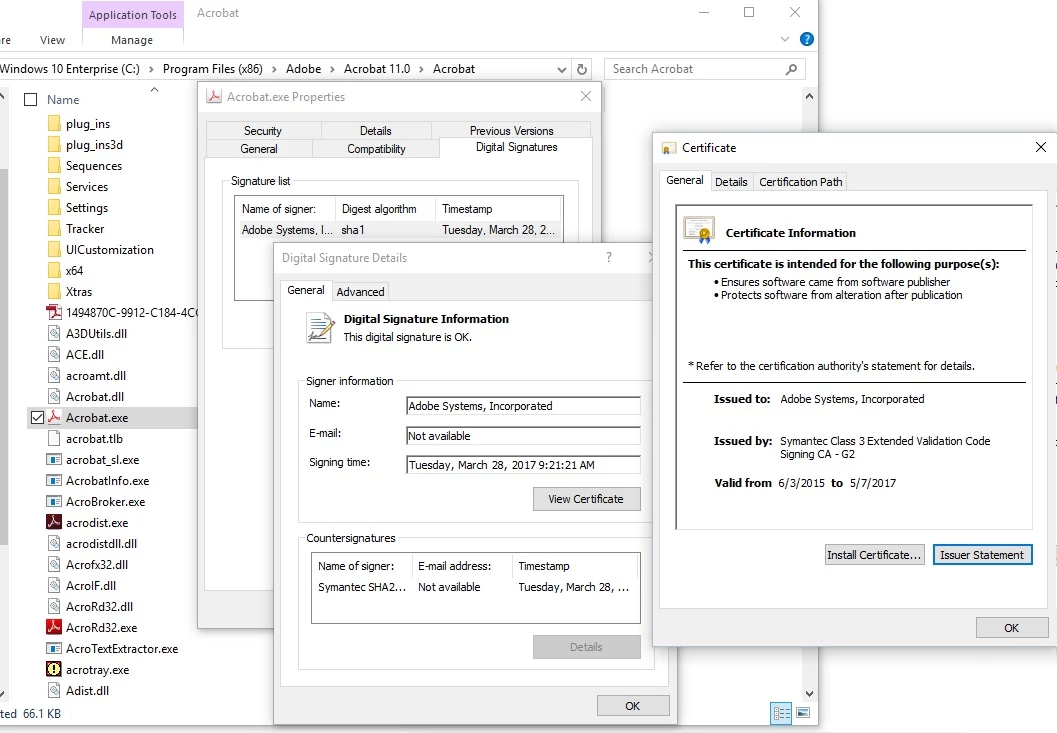Open the address bar history dropdown
The image size is (1057, 733).
(x=562, y=69)
